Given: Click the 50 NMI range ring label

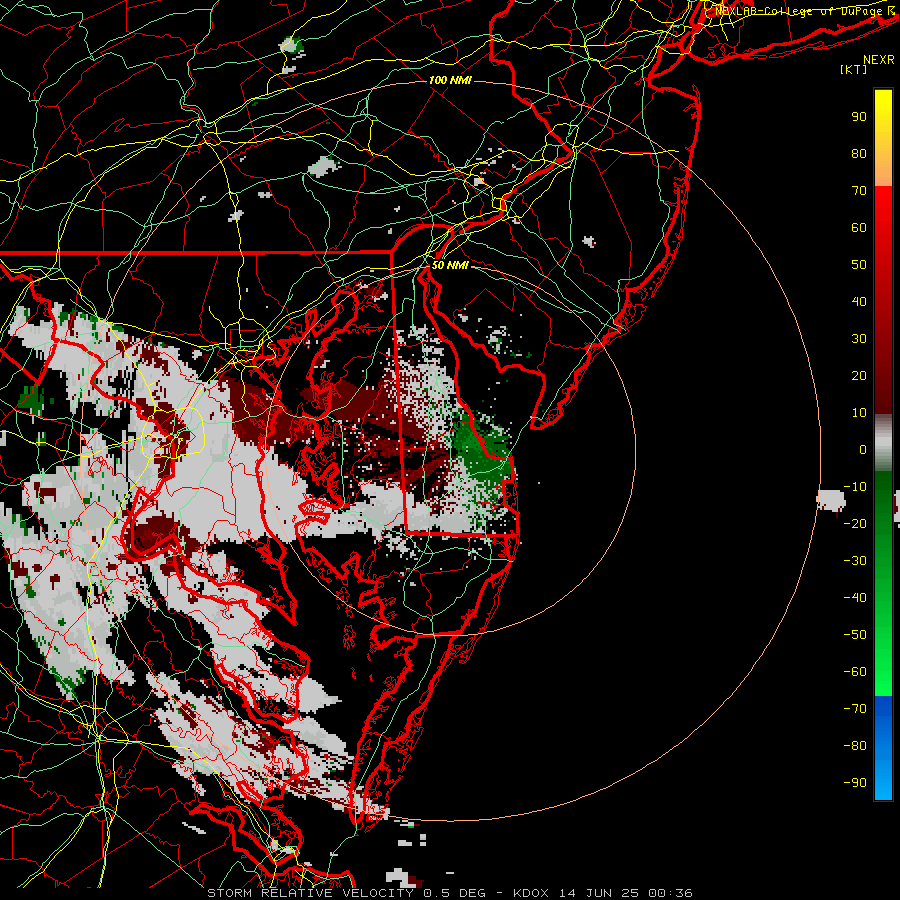Looking at the screenshot, I should [449, 265].
